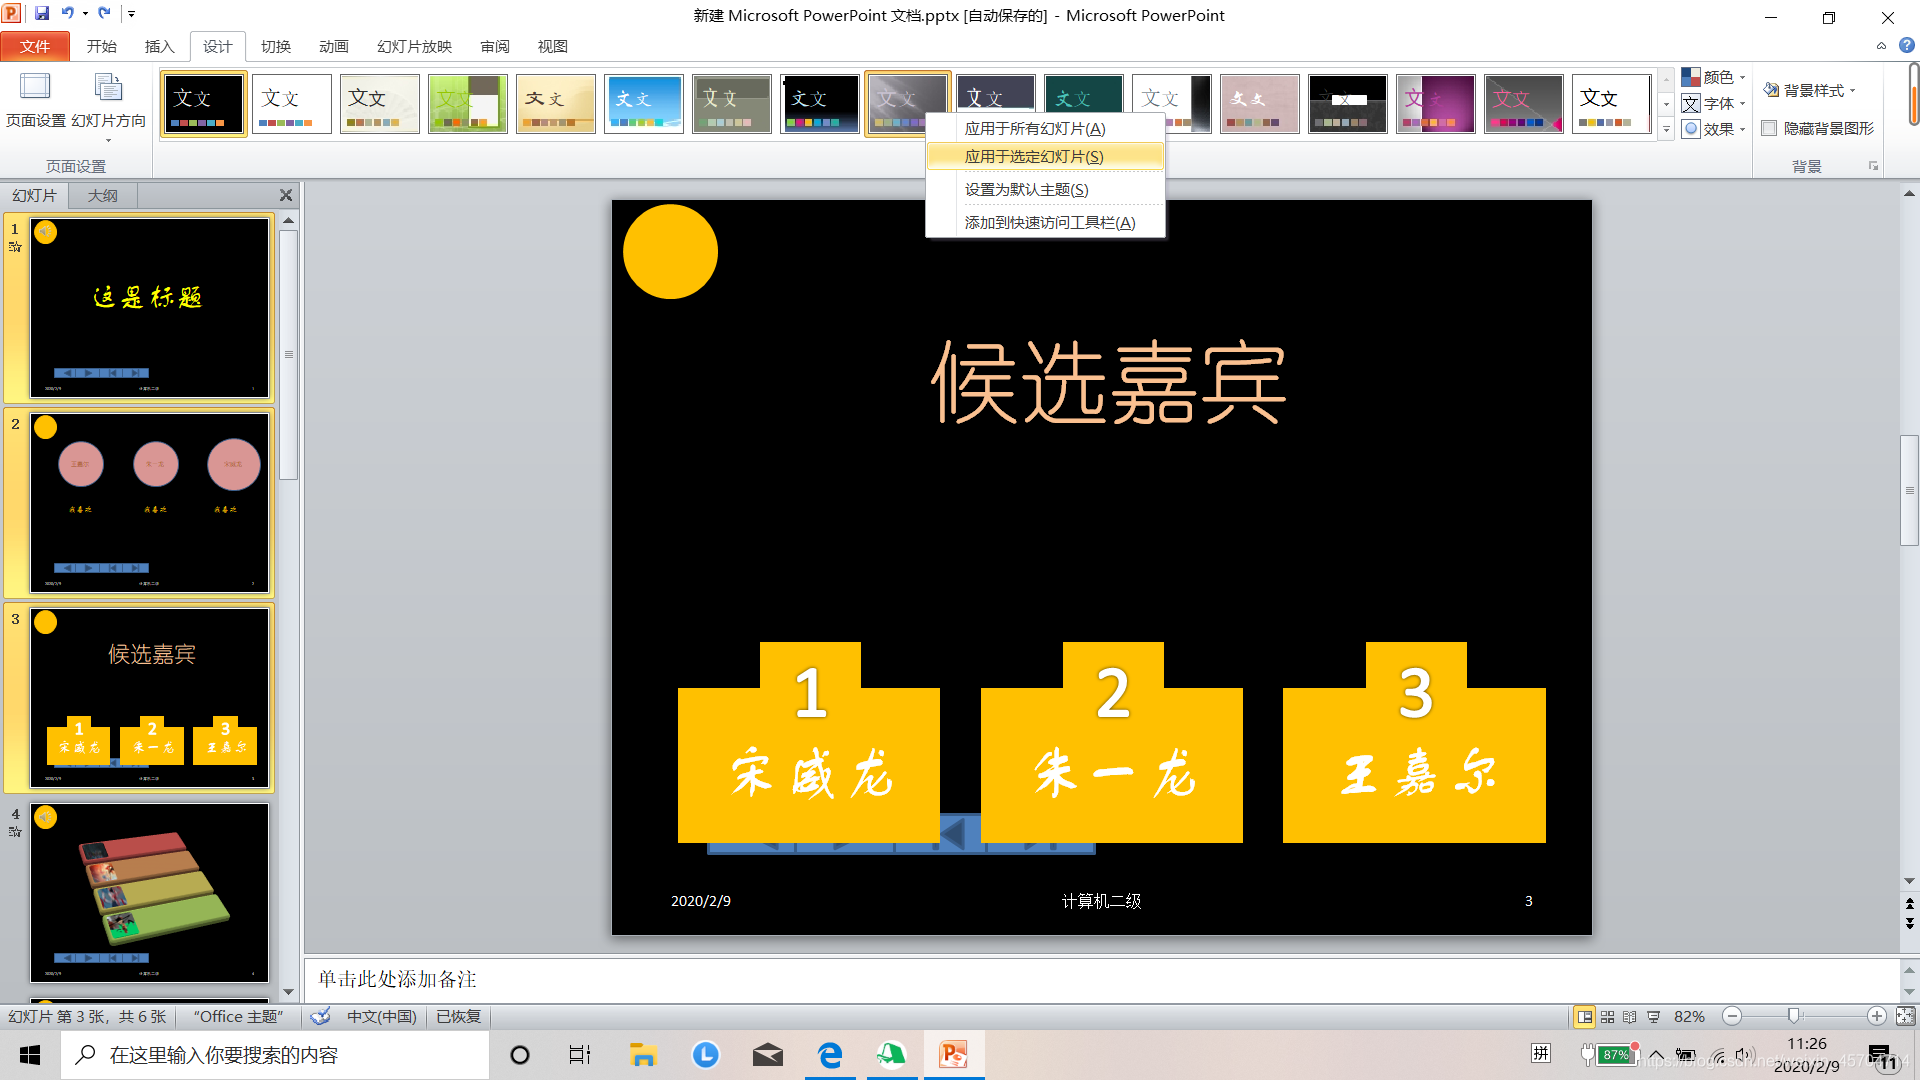Screen dimensions: 1920x1080
Task: Switch to Slide Sorter view
Action: click(x=1607, y=1017)
